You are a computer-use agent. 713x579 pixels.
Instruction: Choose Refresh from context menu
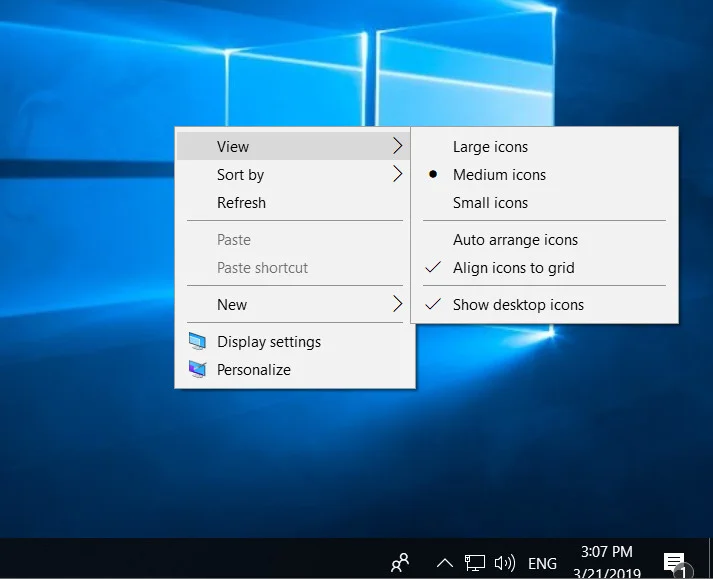(x=293, y=203)
